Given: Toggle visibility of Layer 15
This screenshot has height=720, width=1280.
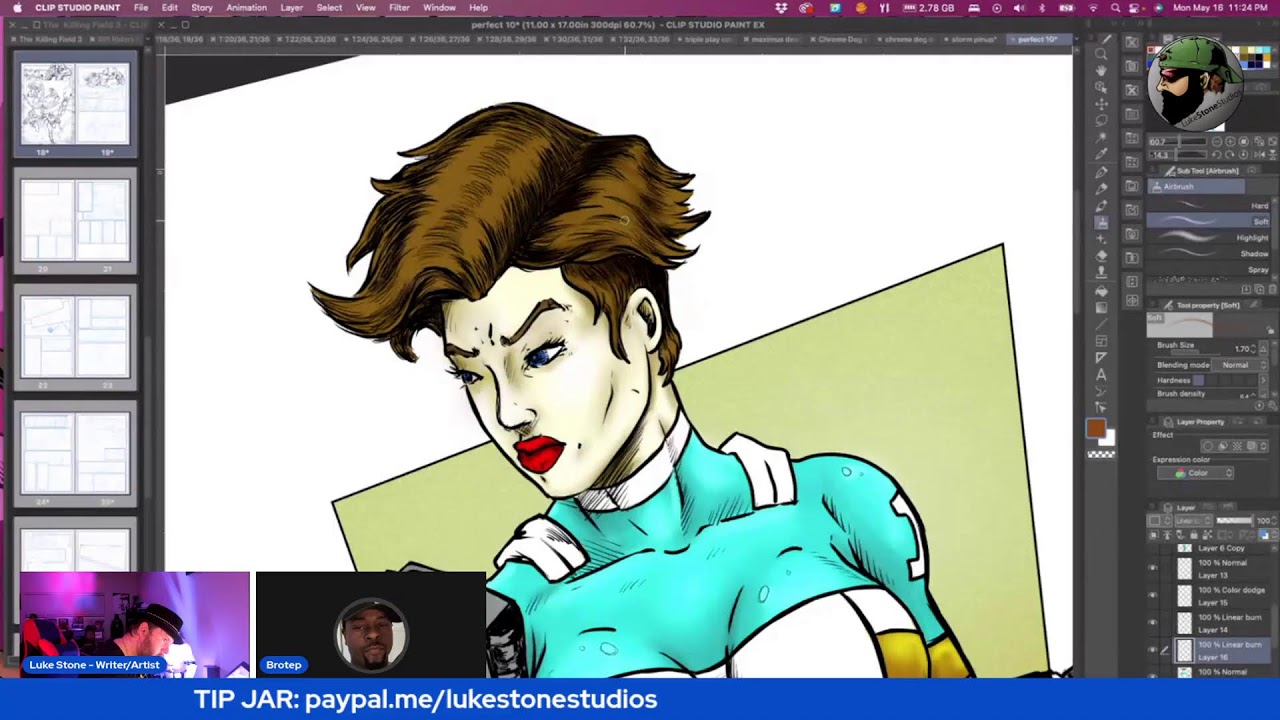Looking at the screenshot, I should click(x=1153, y=596).
